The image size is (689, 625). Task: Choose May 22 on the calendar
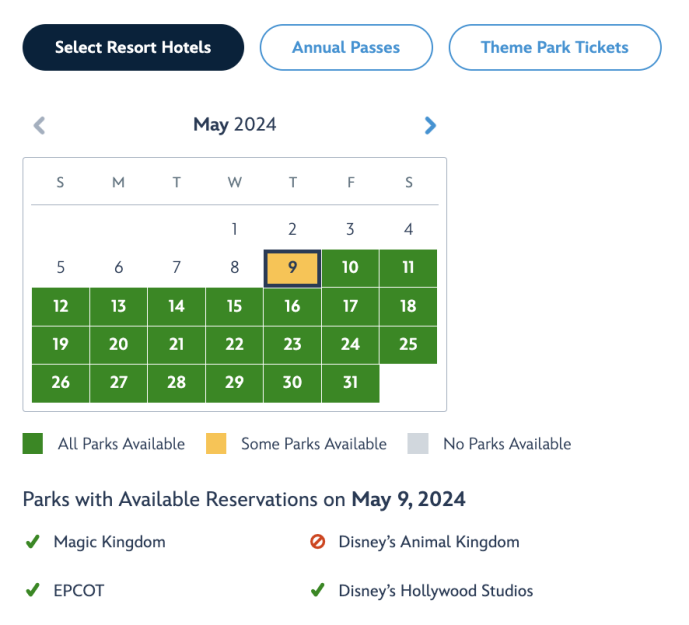pyautogui.click(x=235, y=345)
